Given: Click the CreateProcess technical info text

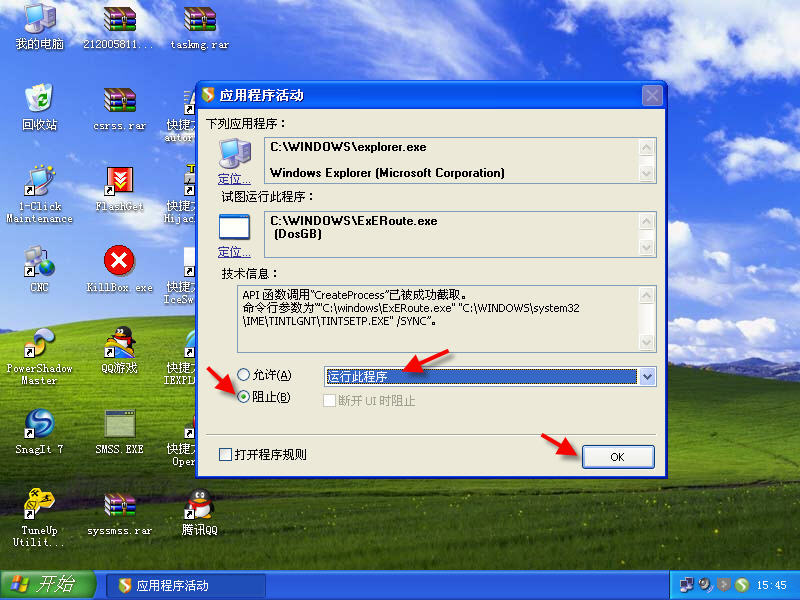Looking at the screenshot, I should 354,295.
